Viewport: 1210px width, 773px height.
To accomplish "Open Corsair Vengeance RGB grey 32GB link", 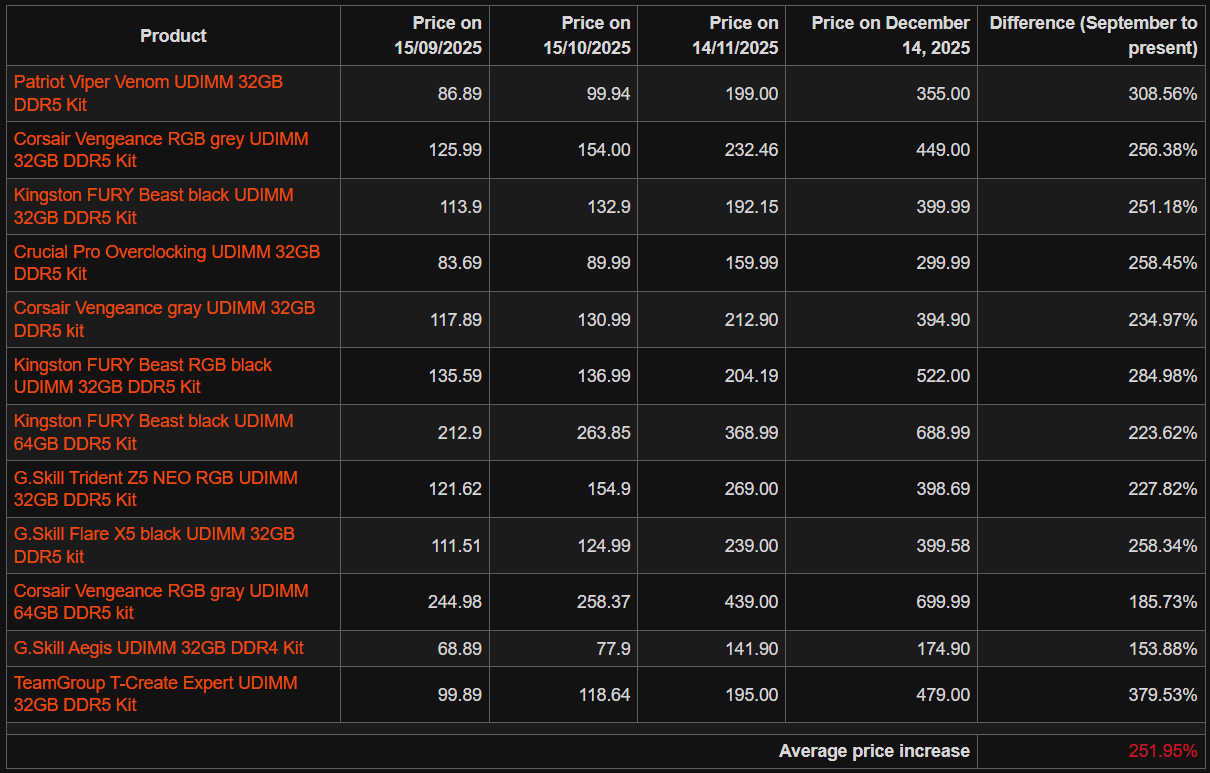I will 161,139.
